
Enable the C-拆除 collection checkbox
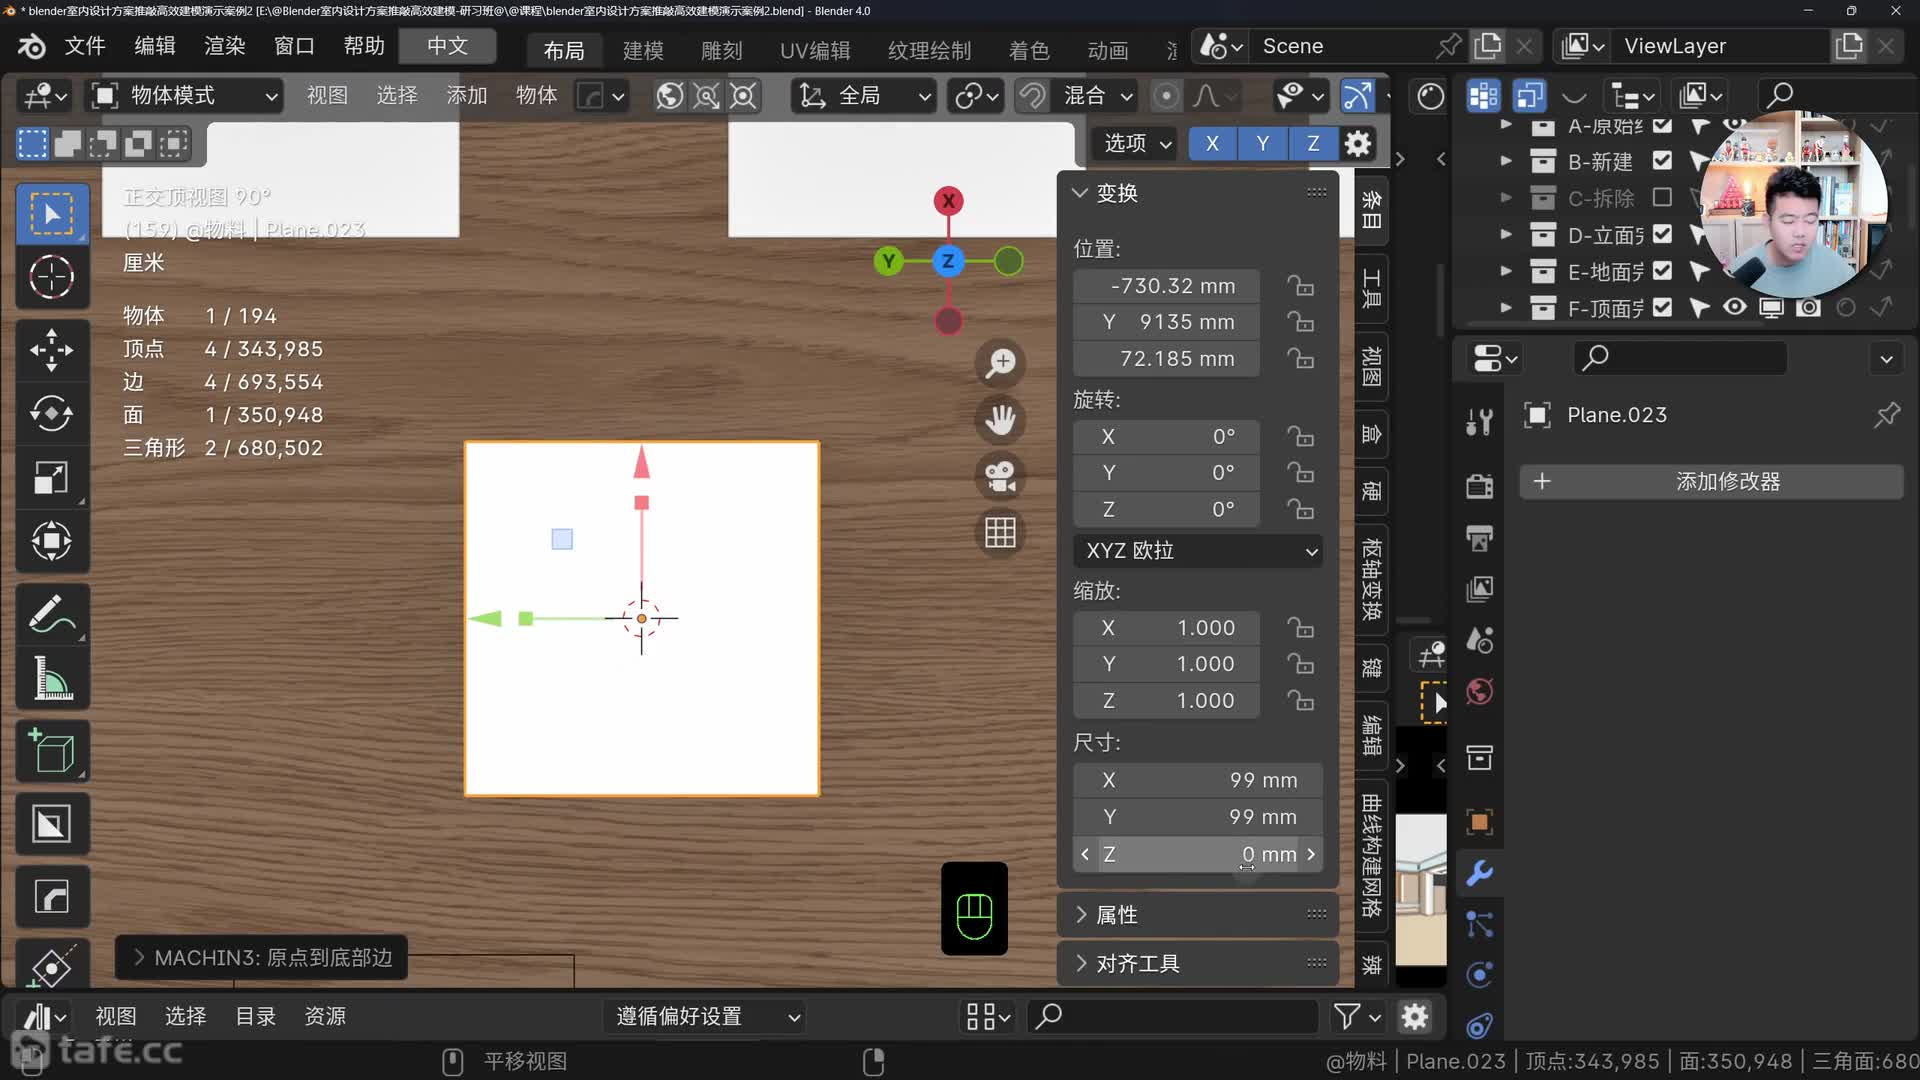click(x=1662, y=198)
